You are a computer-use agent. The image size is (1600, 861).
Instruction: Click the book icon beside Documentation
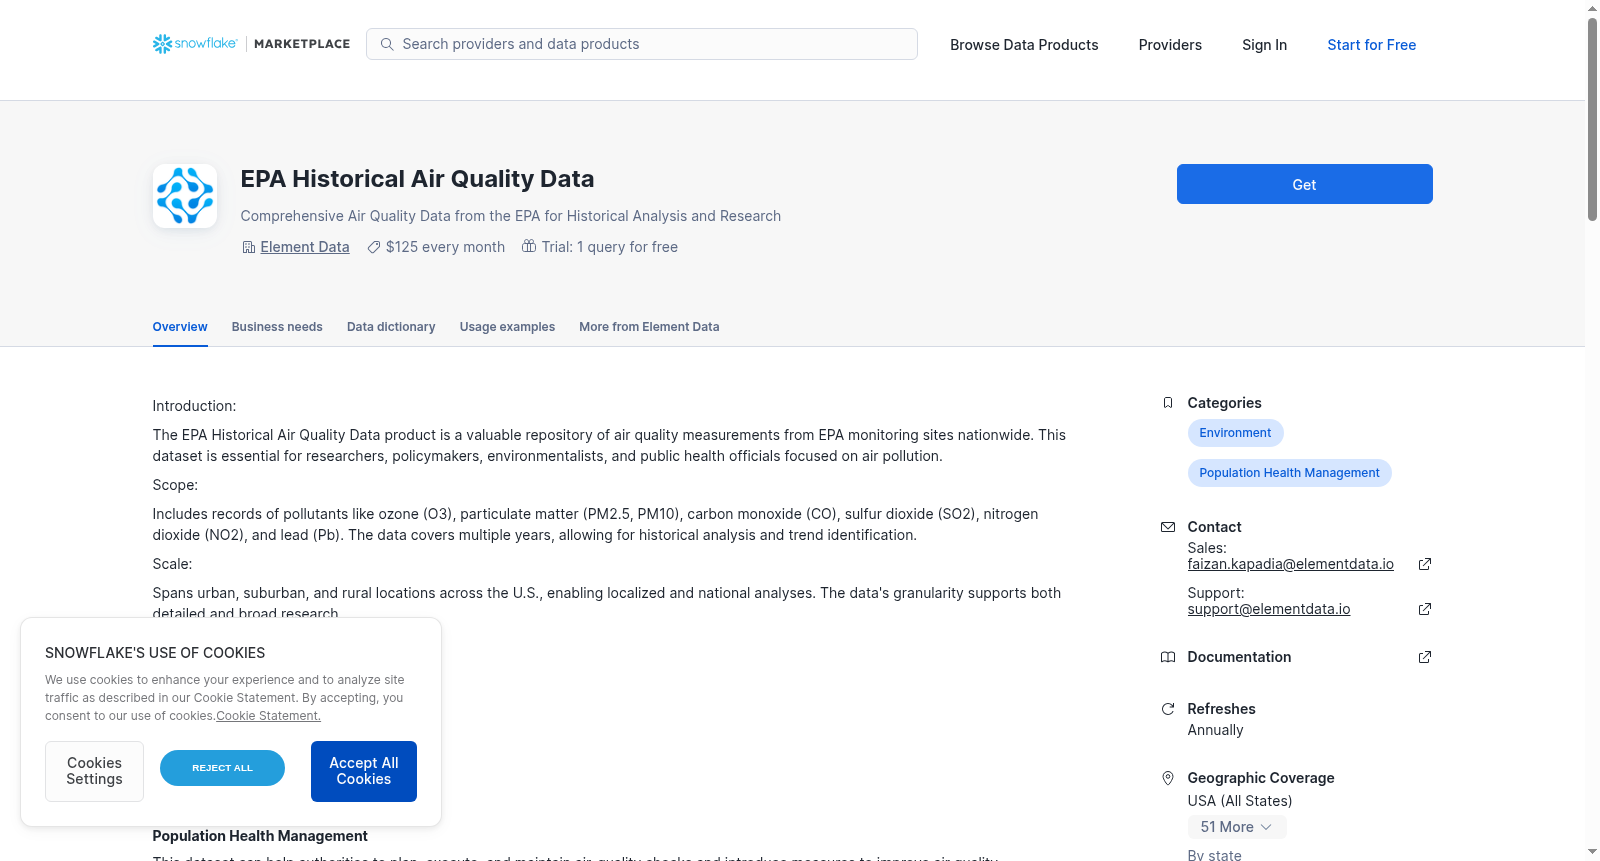click(x=1167, y=657)
